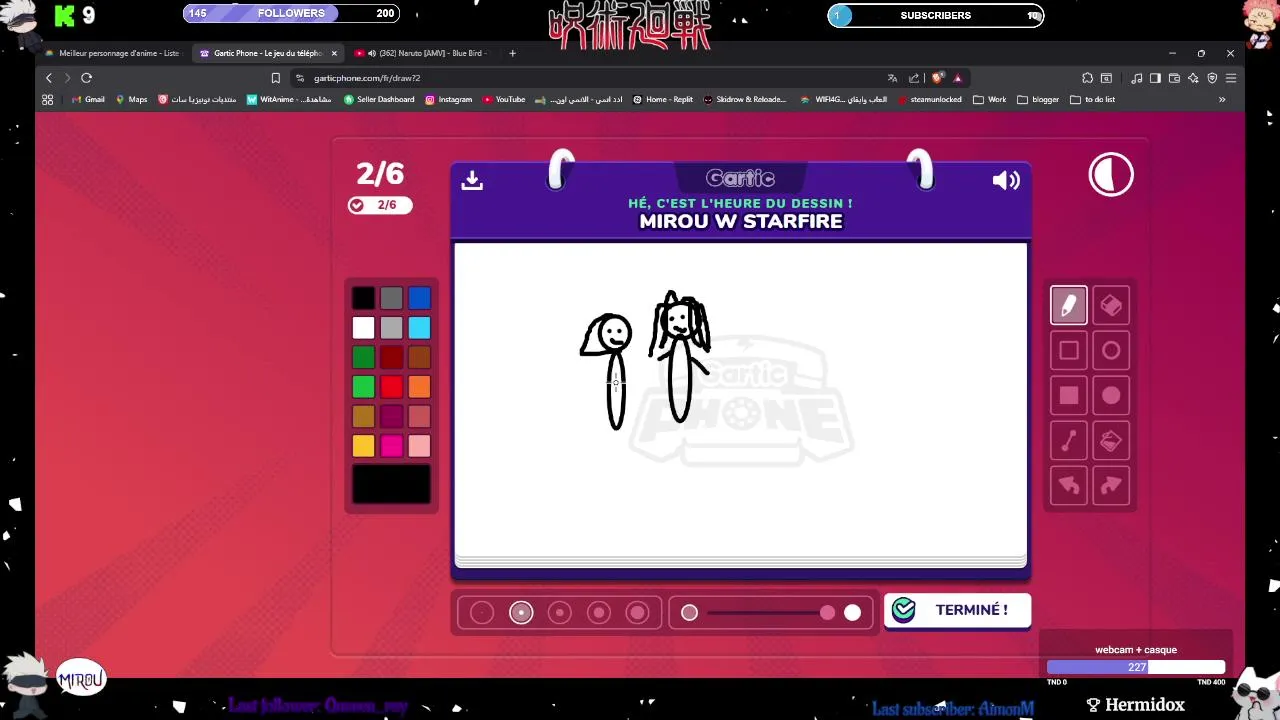
Task: Open the browser main menu
Action: point(1231,78)
